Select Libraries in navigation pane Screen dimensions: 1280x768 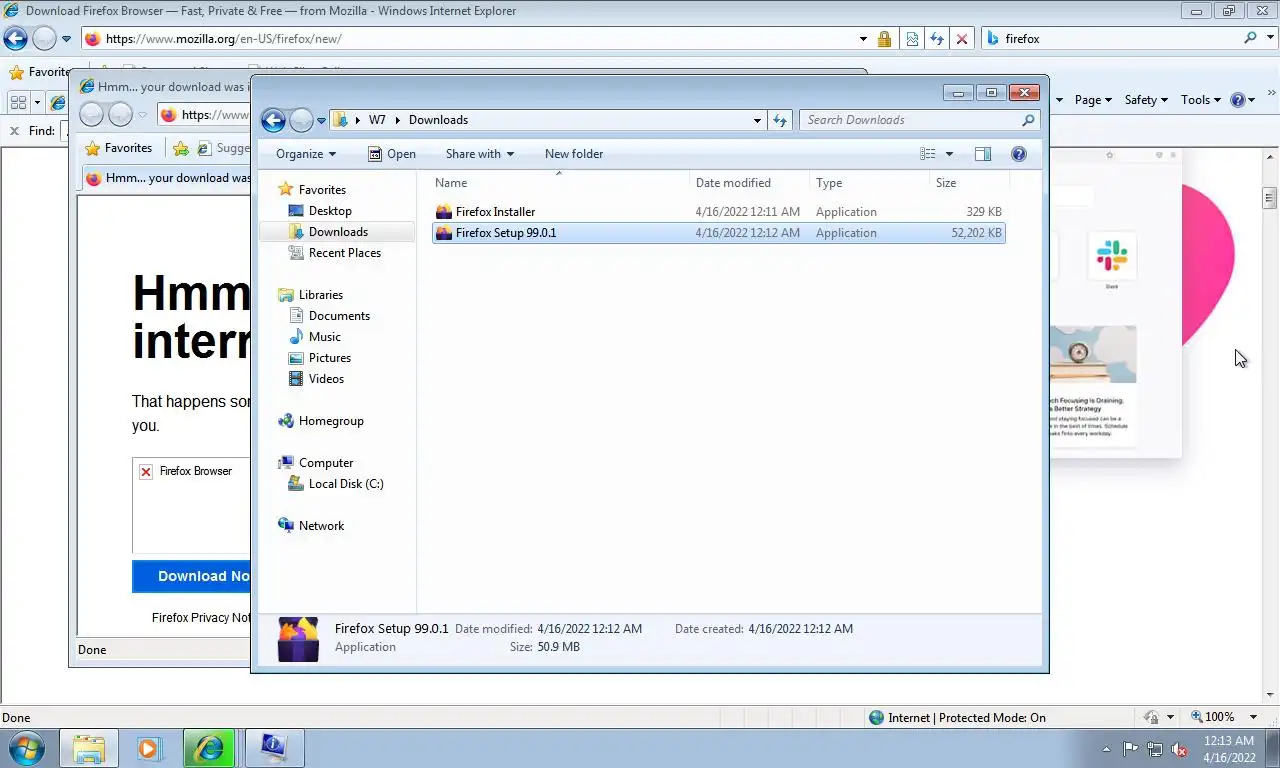coord(311,295)
